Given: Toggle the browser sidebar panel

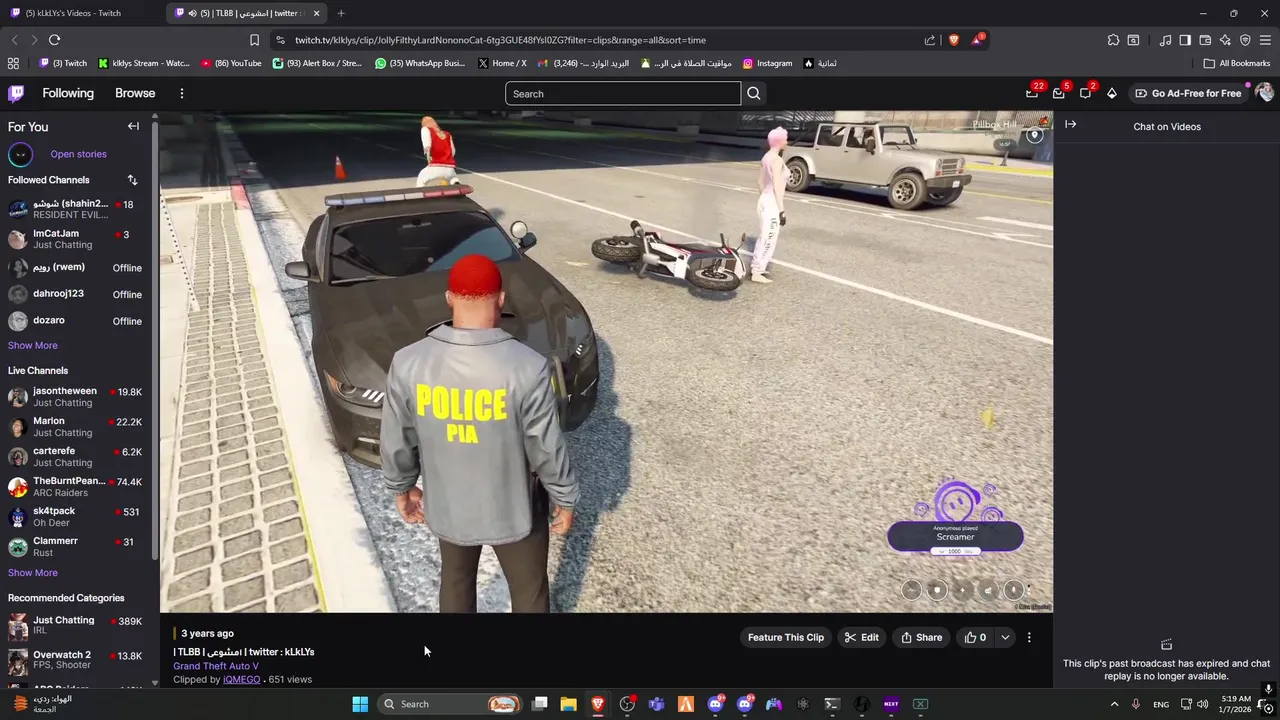Looking at the screenshot, I should coord(1185,40).
